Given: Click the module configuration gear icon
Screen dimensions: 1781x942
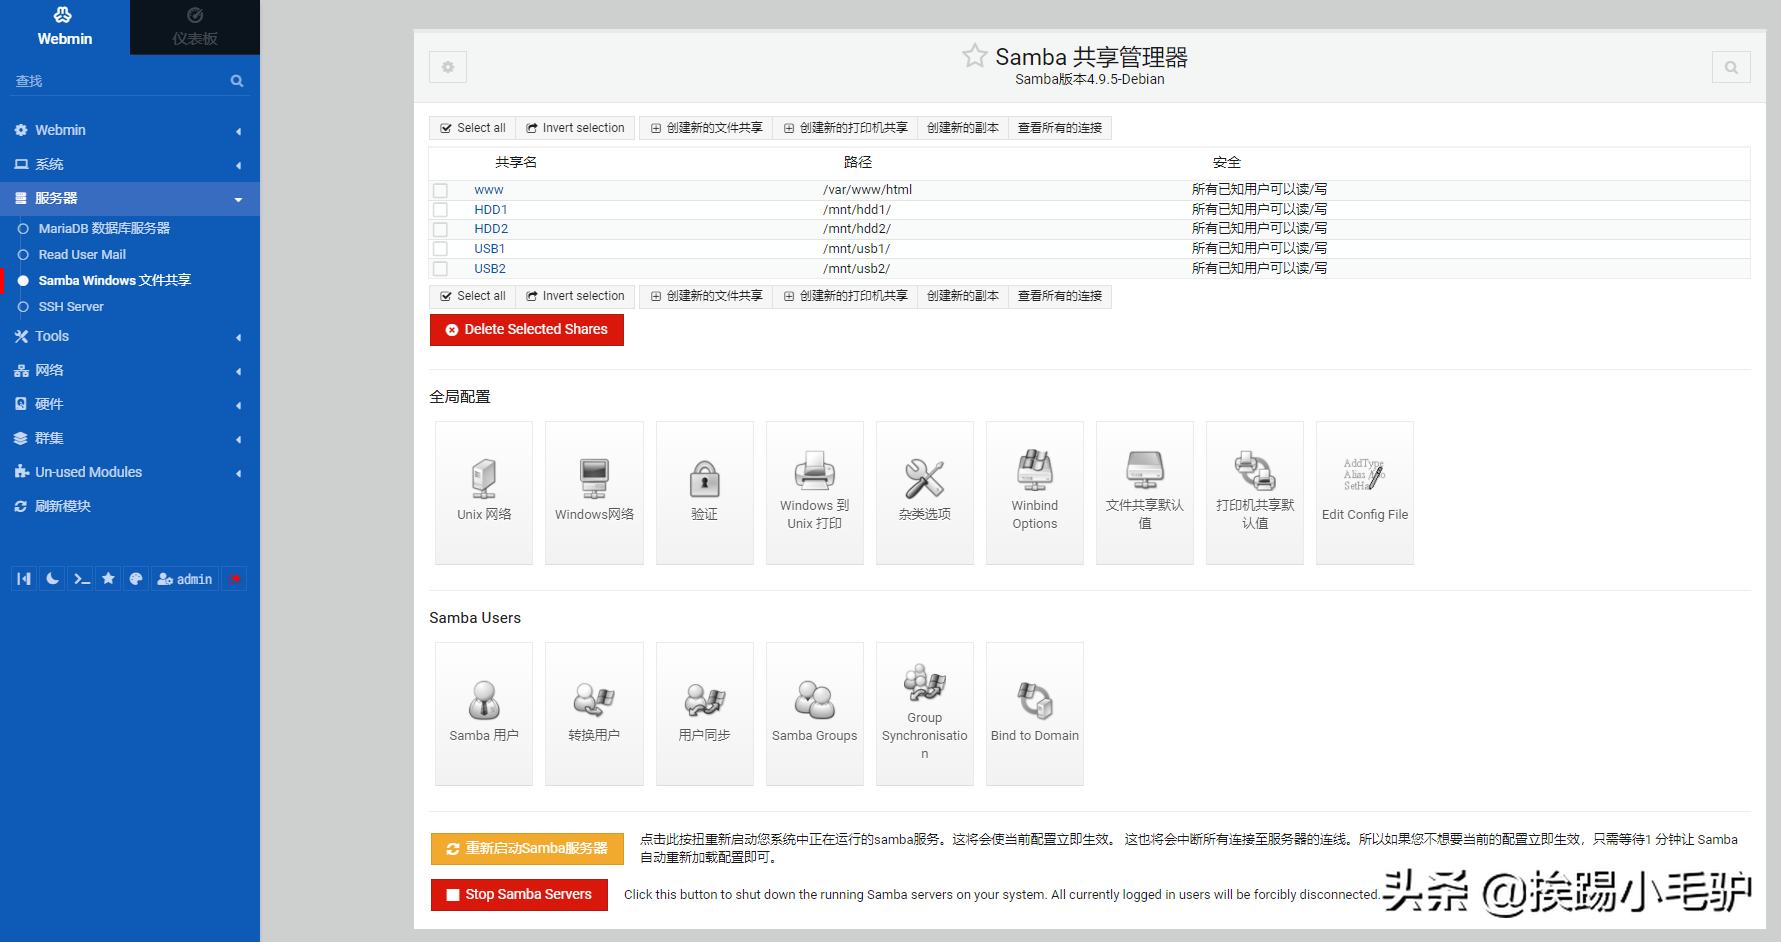Looking at the screenshot, I should (448, 67).
